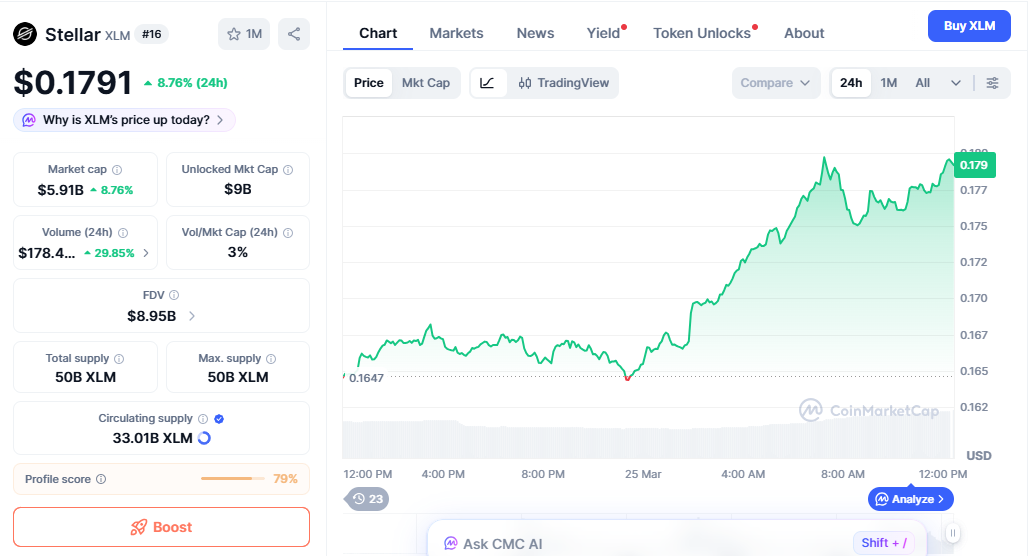Image resolution: width=1028 pixels, height=556 pixels.
Task: Expand Volume (24h) details chevron
Action: pyautogui.click(x=146, y=253)
